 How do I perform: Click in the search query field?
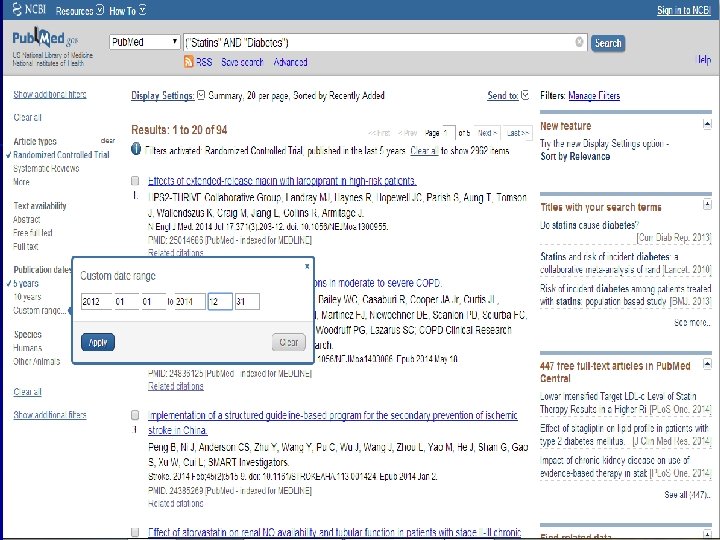[x=379, y=42]
